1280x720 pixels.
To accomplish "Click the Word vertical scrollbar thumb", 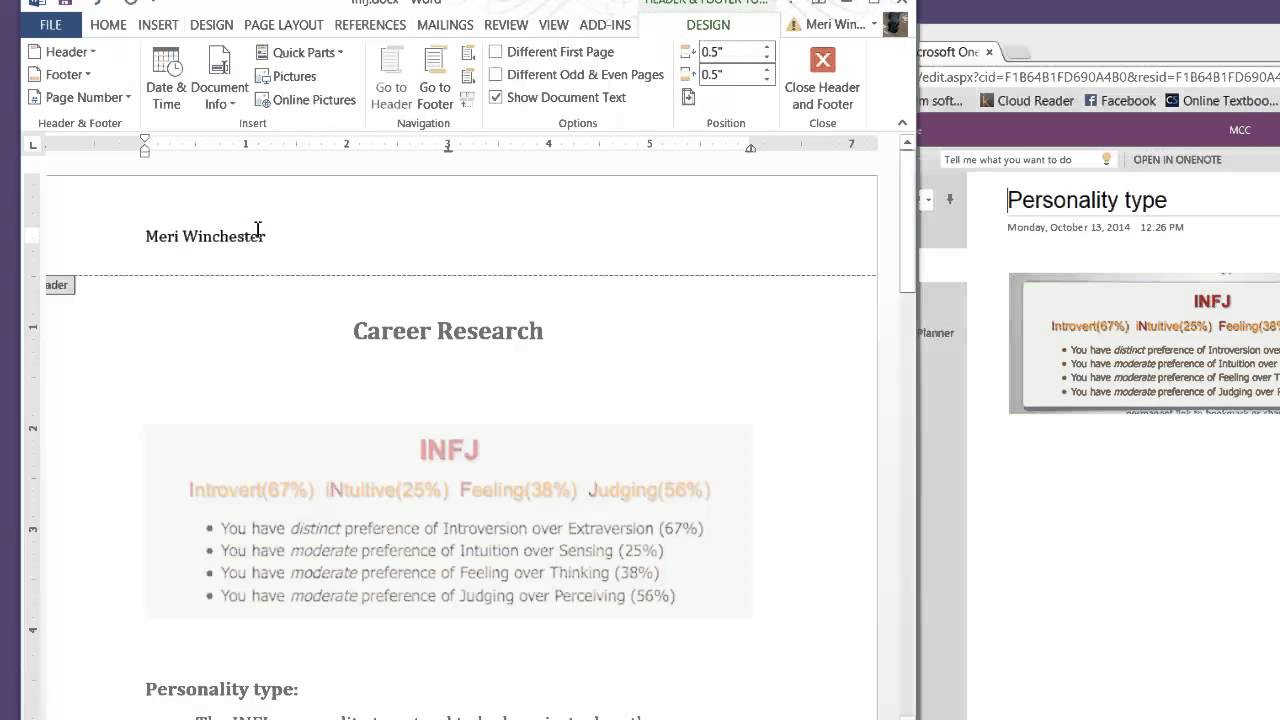I will click(907, 222).
